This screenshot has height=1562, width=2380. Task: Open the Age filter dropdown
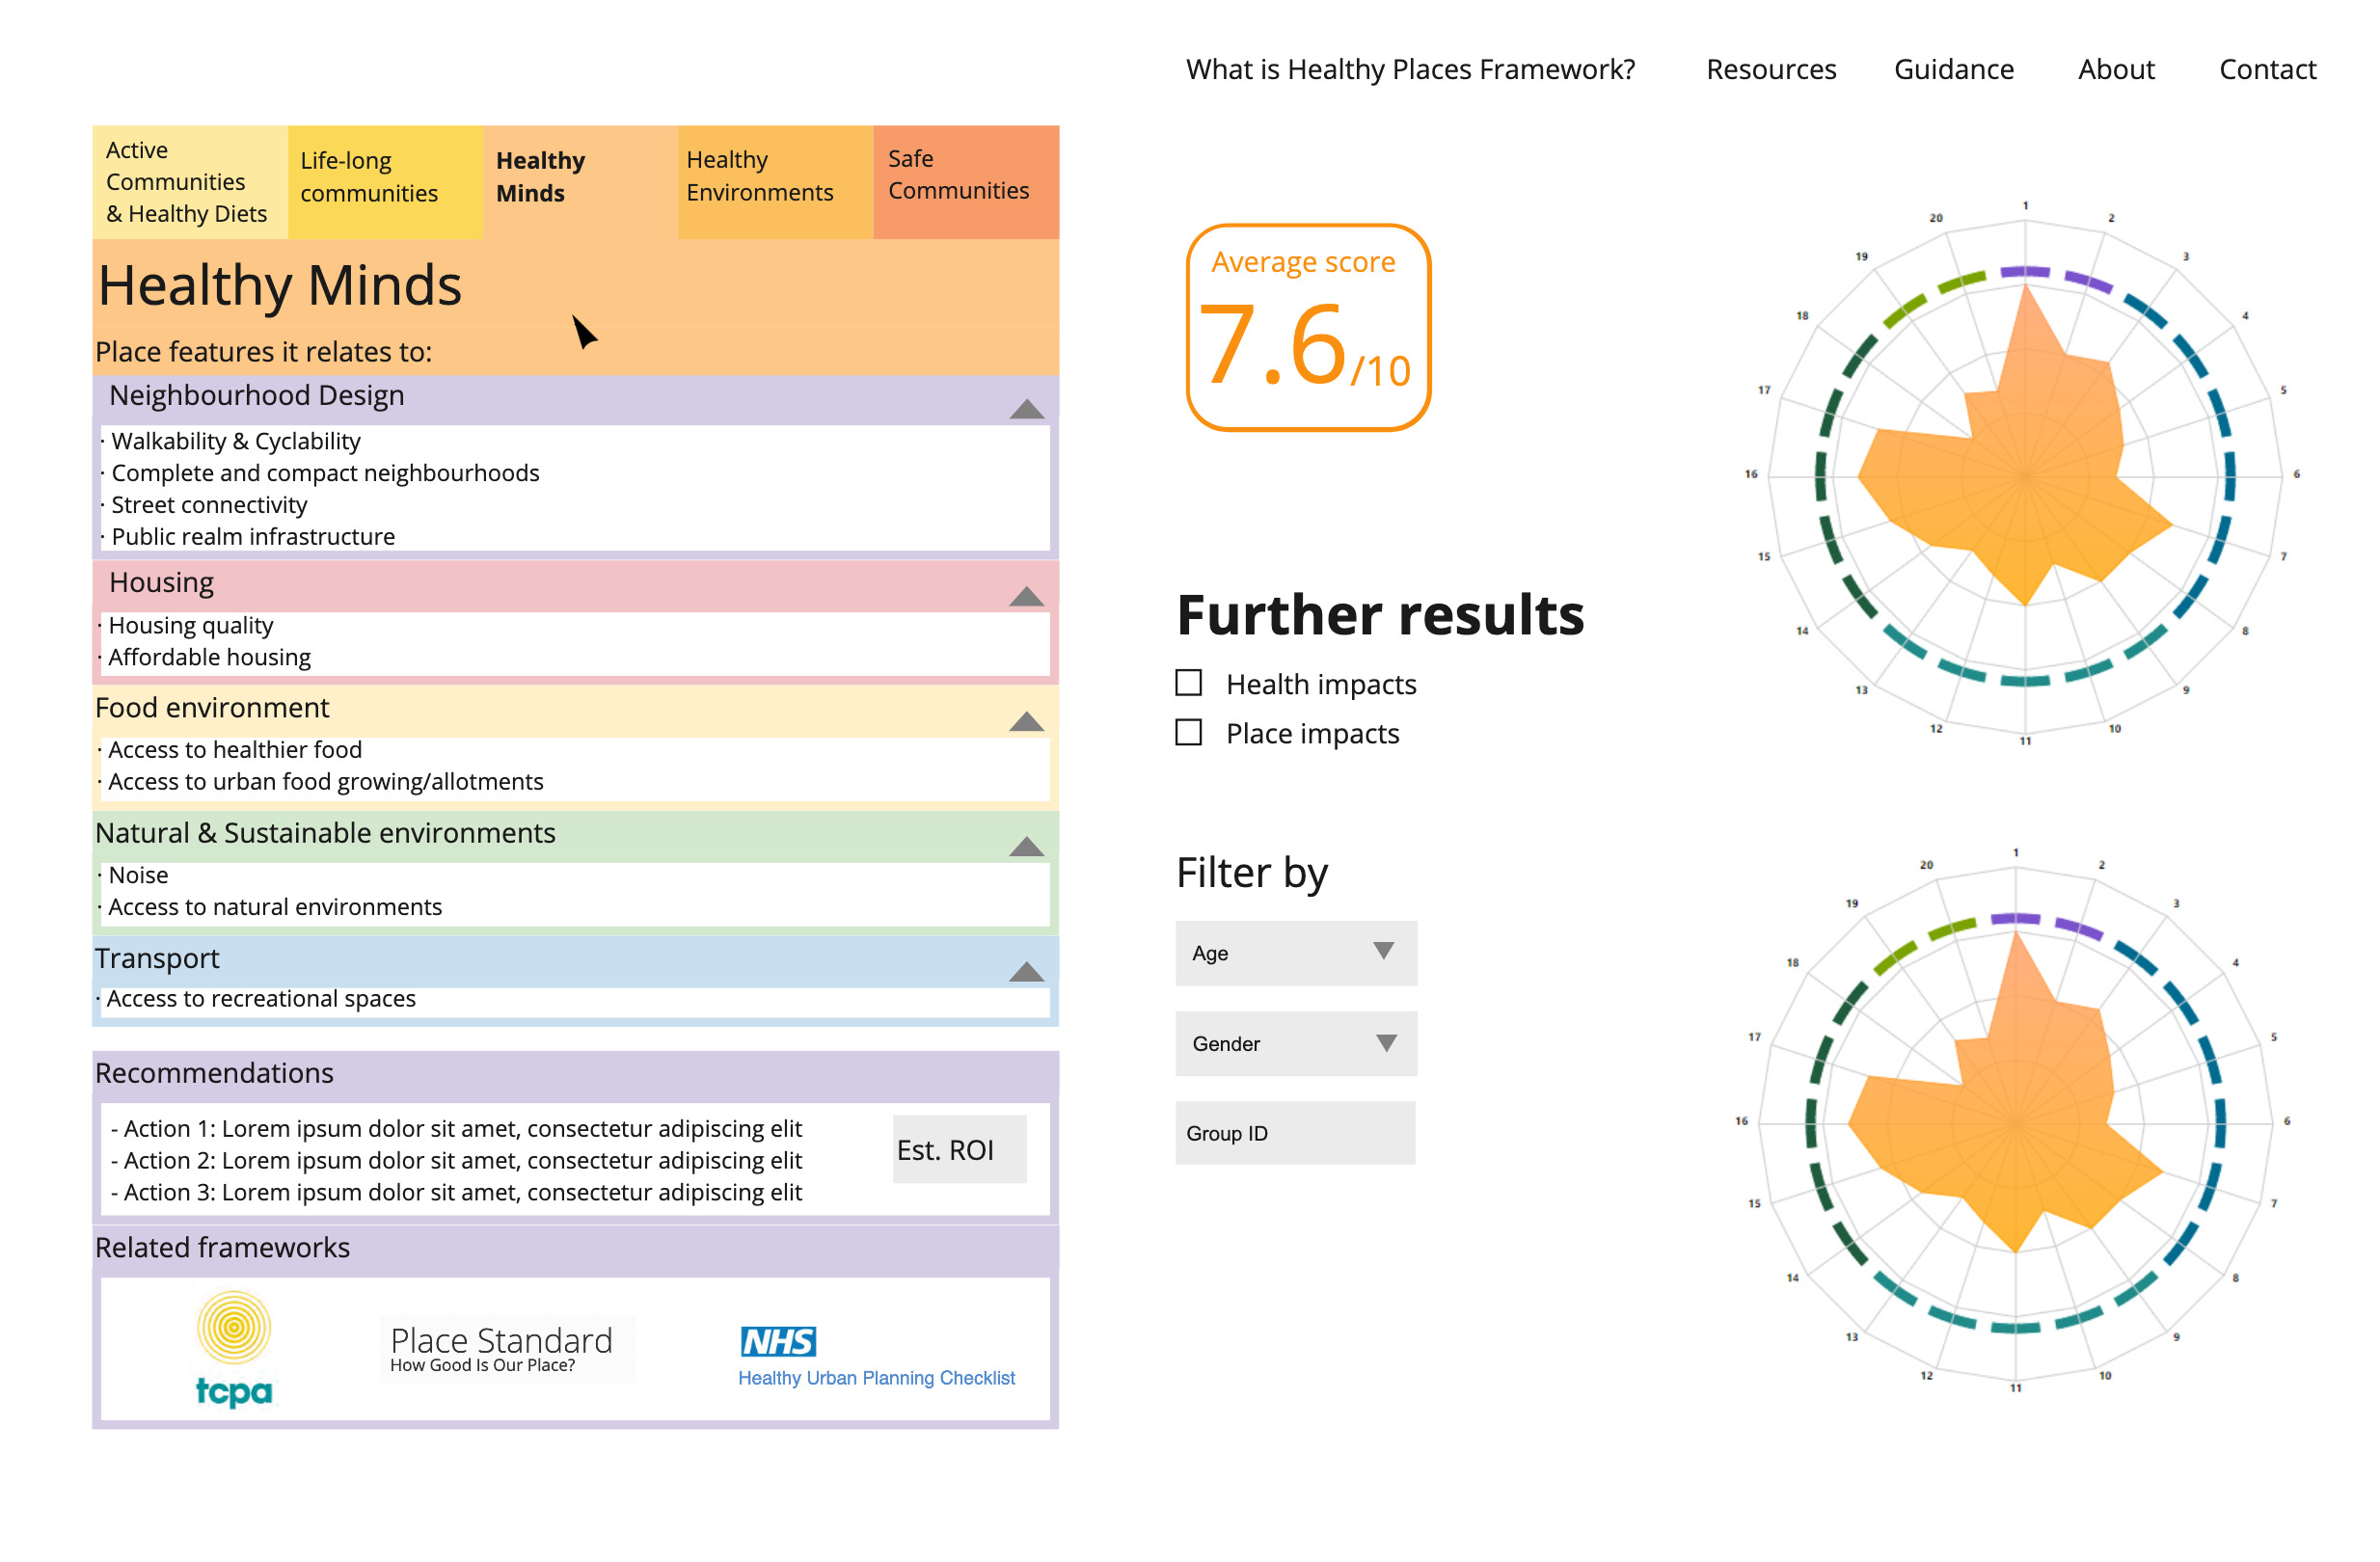coord(1296,953)
